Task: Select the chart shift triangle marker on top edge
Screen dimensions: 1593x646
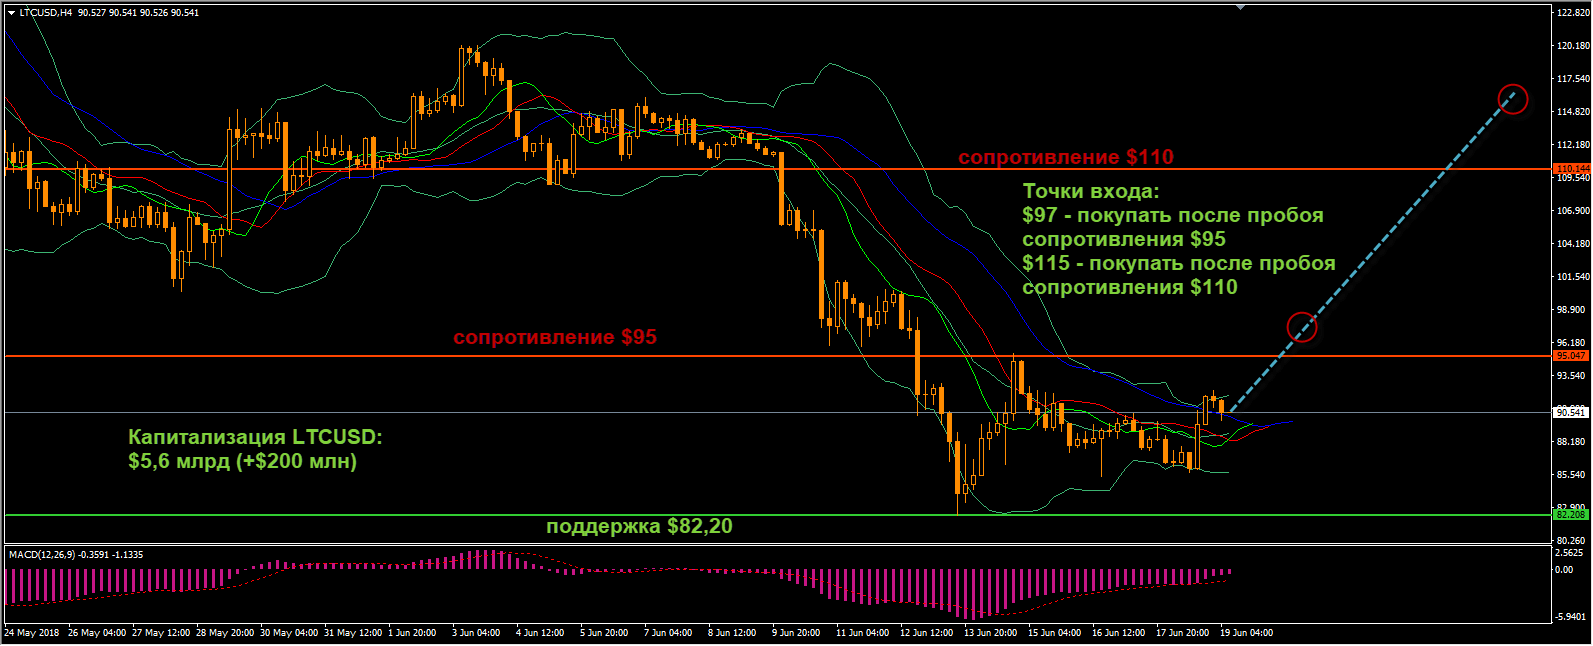Action: coord(1241,7)
